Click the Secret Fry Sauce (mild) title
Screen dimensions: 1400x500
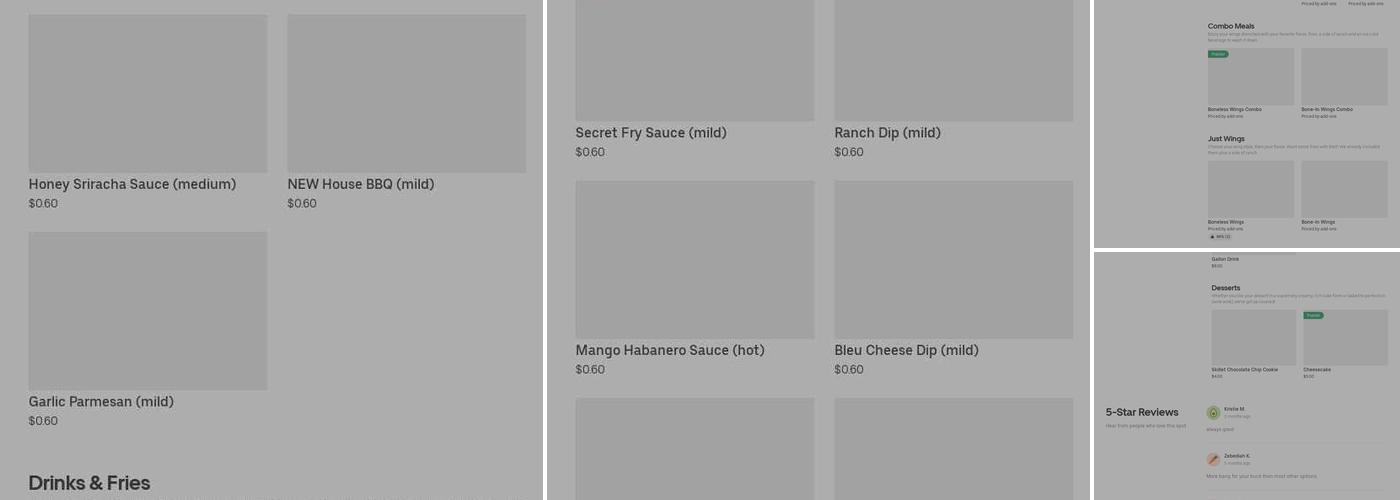(651, 133)
